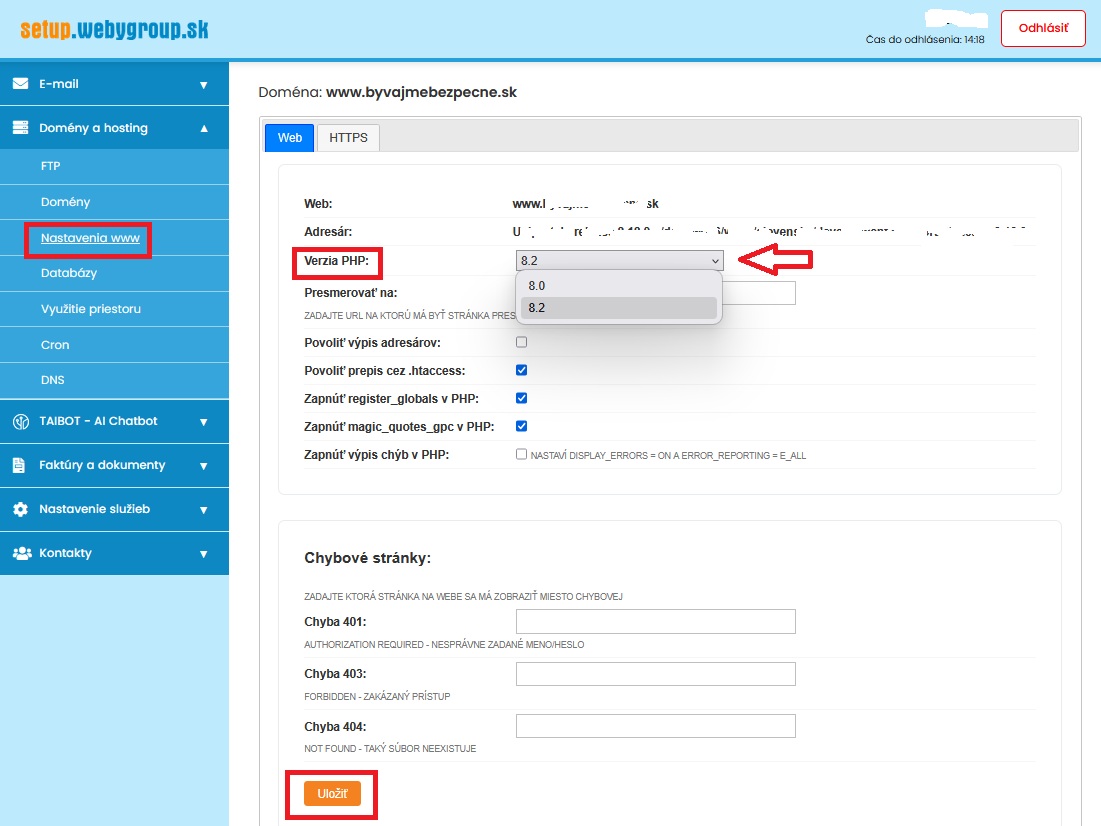Click the Nastavenie služieb gear icon
Viewport: 1101px width, 826px height.
click(x=20, y=509)
